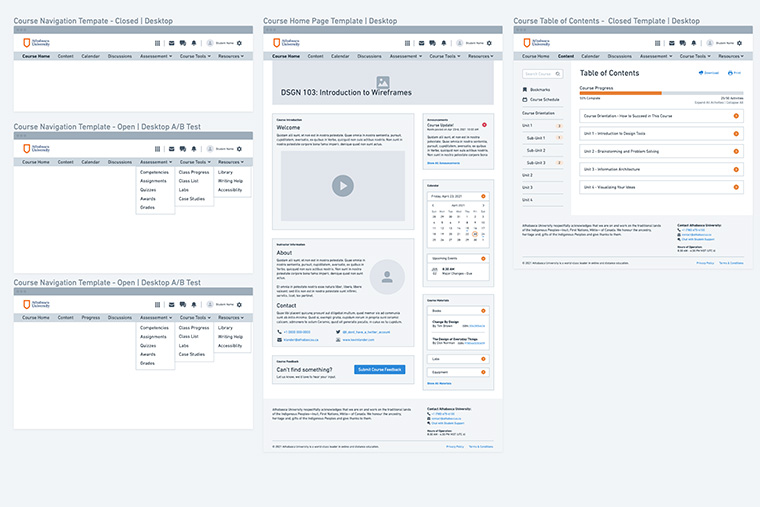Expand the Books section in Course Materials
Viewport: 760px width, 507px height.
tap(484, 311)
